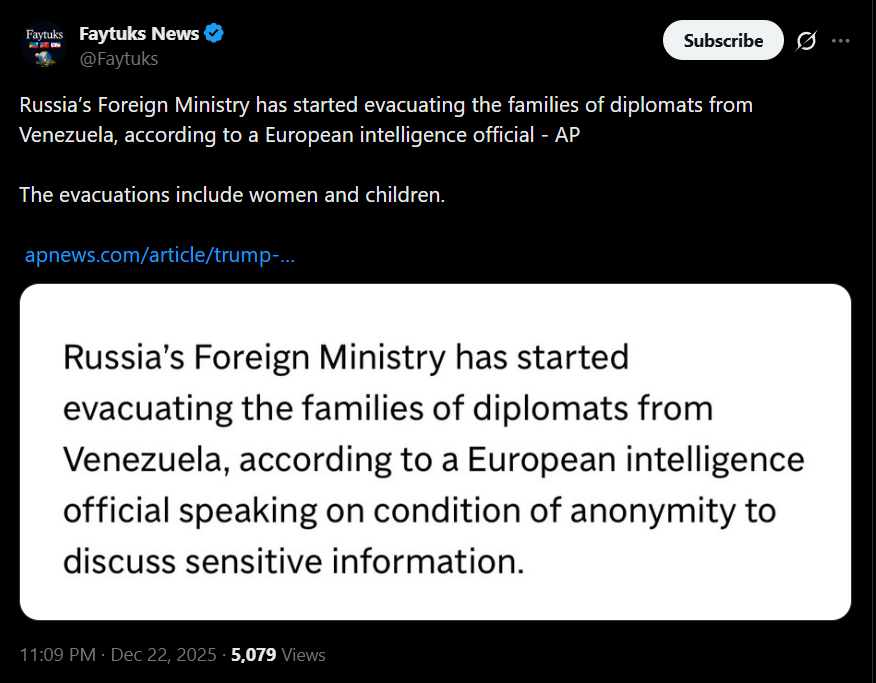Click the sentence about women and children

[231, 194]
